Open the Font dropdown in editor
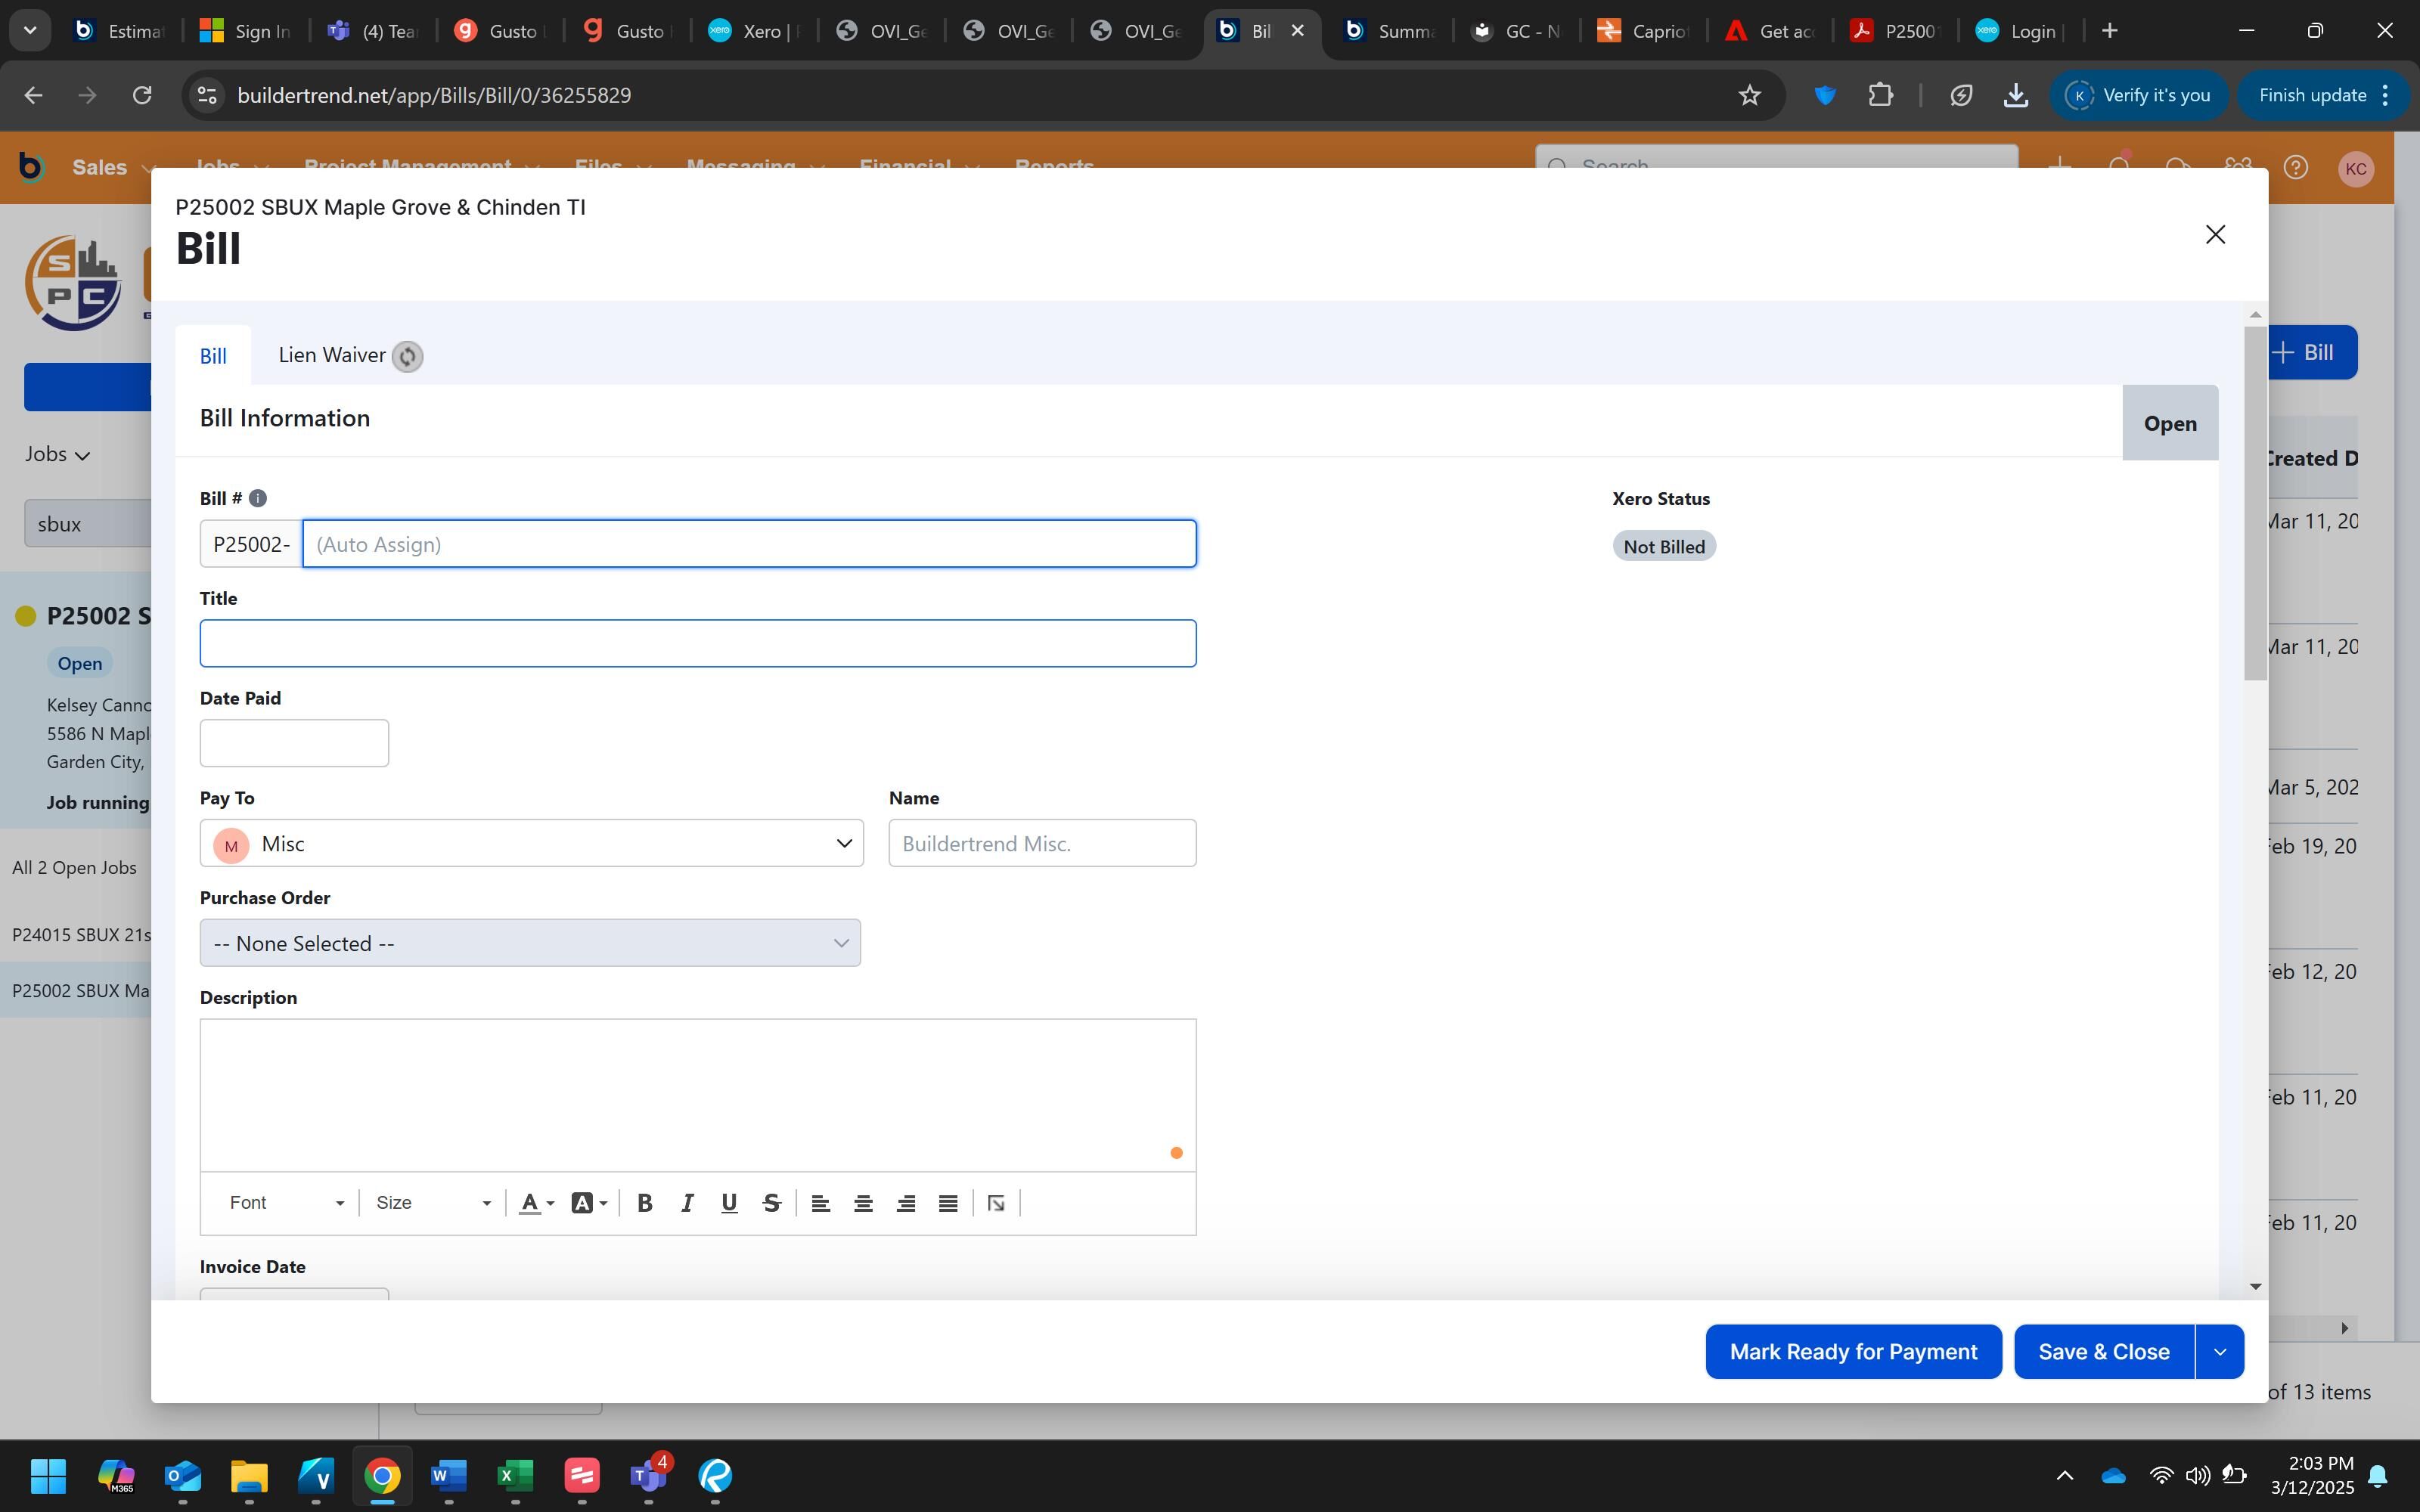This screenshot has width=2420, height=1512. tap(286, 1203)
